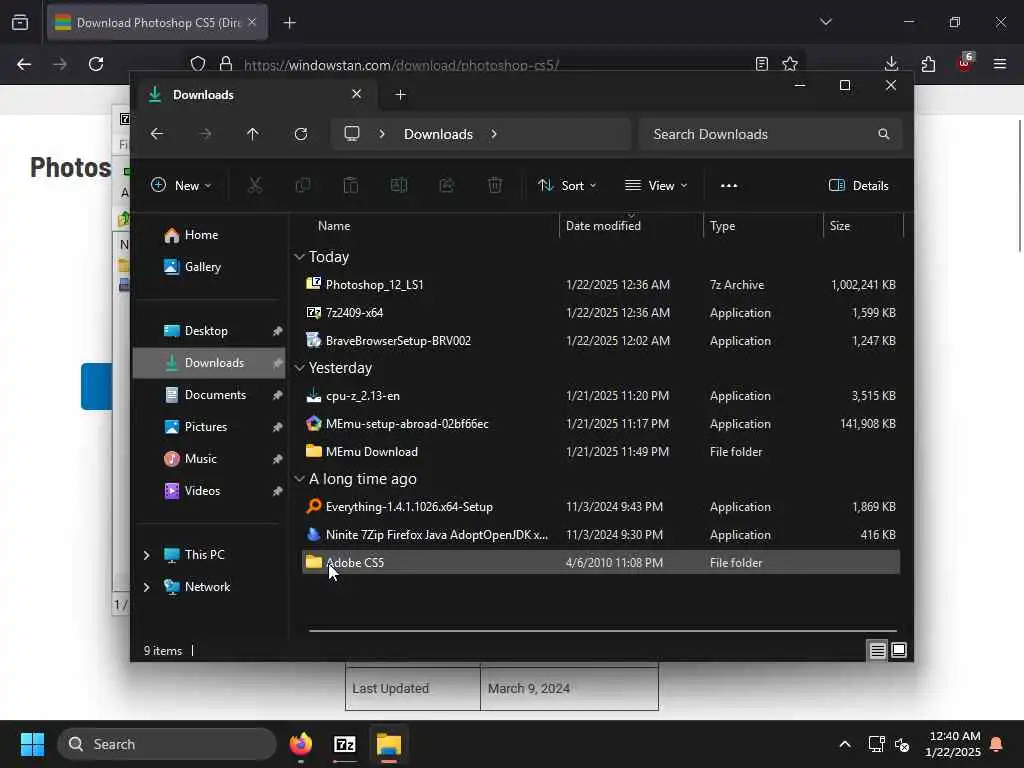Open a new Explorer tab
The width and height of the screenshot is (1024, 768).
coord(401,95)
